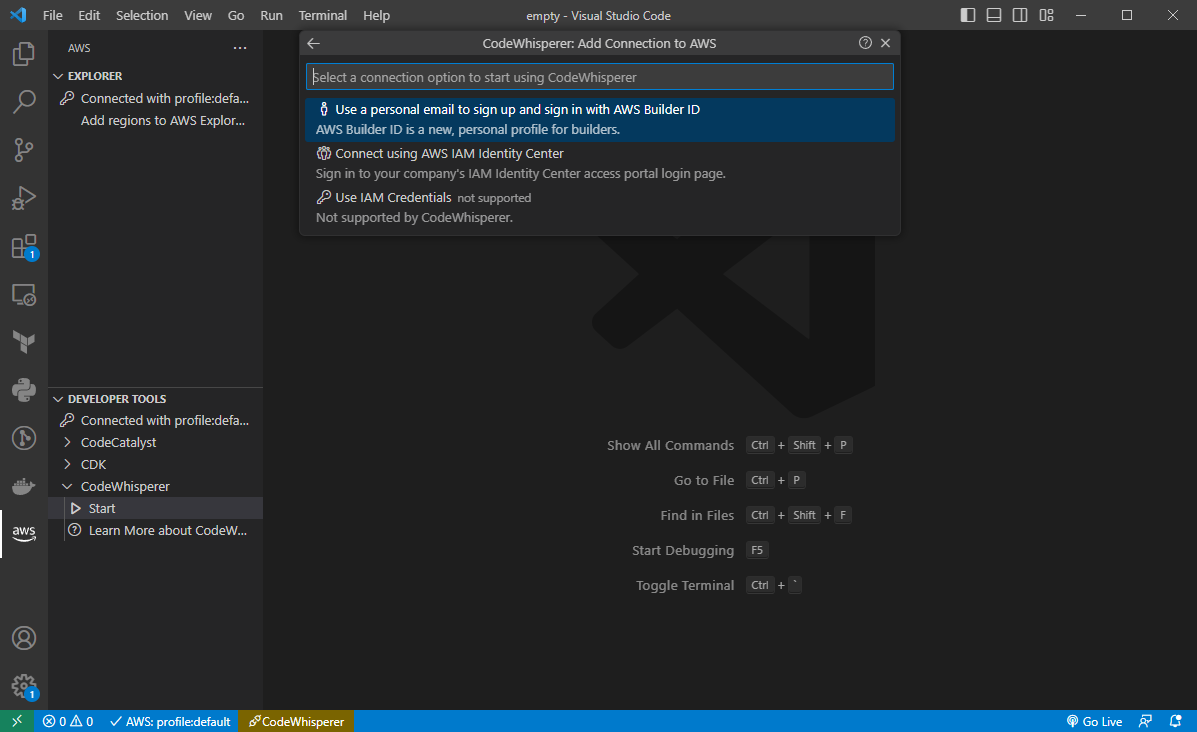The width and height of the screenshot is (1197, 732).
Task: Collapse the DEVELOPER TOOLS section
Action: pos(156,399)
